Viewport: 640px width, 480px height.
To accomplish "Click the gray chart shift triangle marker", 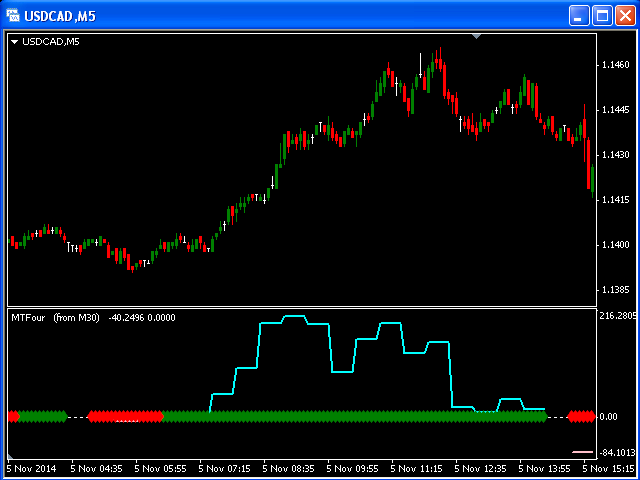I will click(477, 36).
